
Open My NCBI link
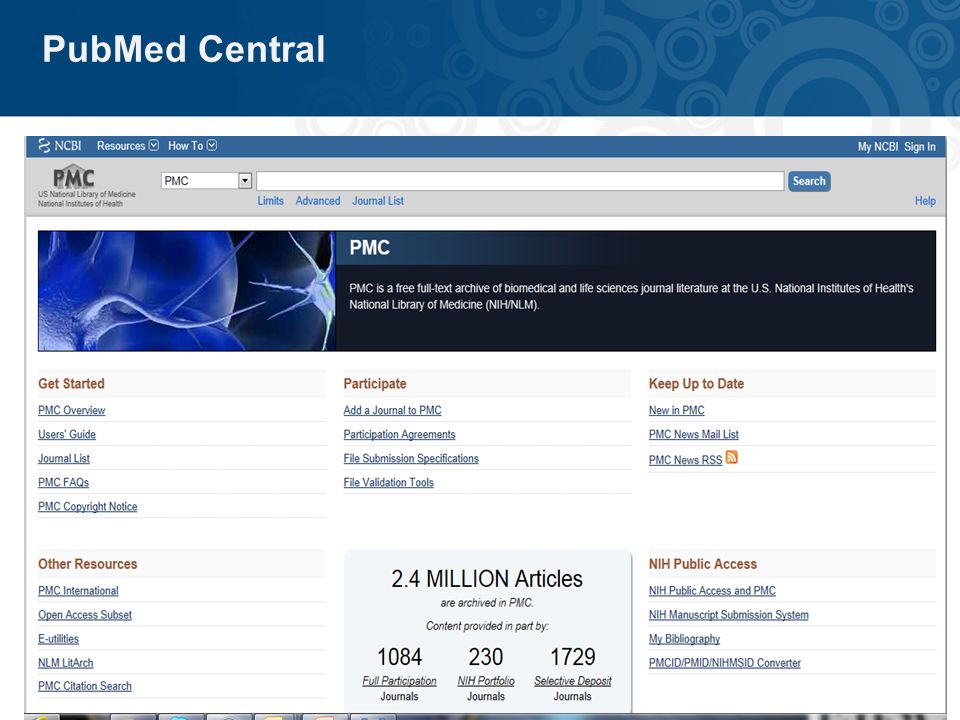877,147
